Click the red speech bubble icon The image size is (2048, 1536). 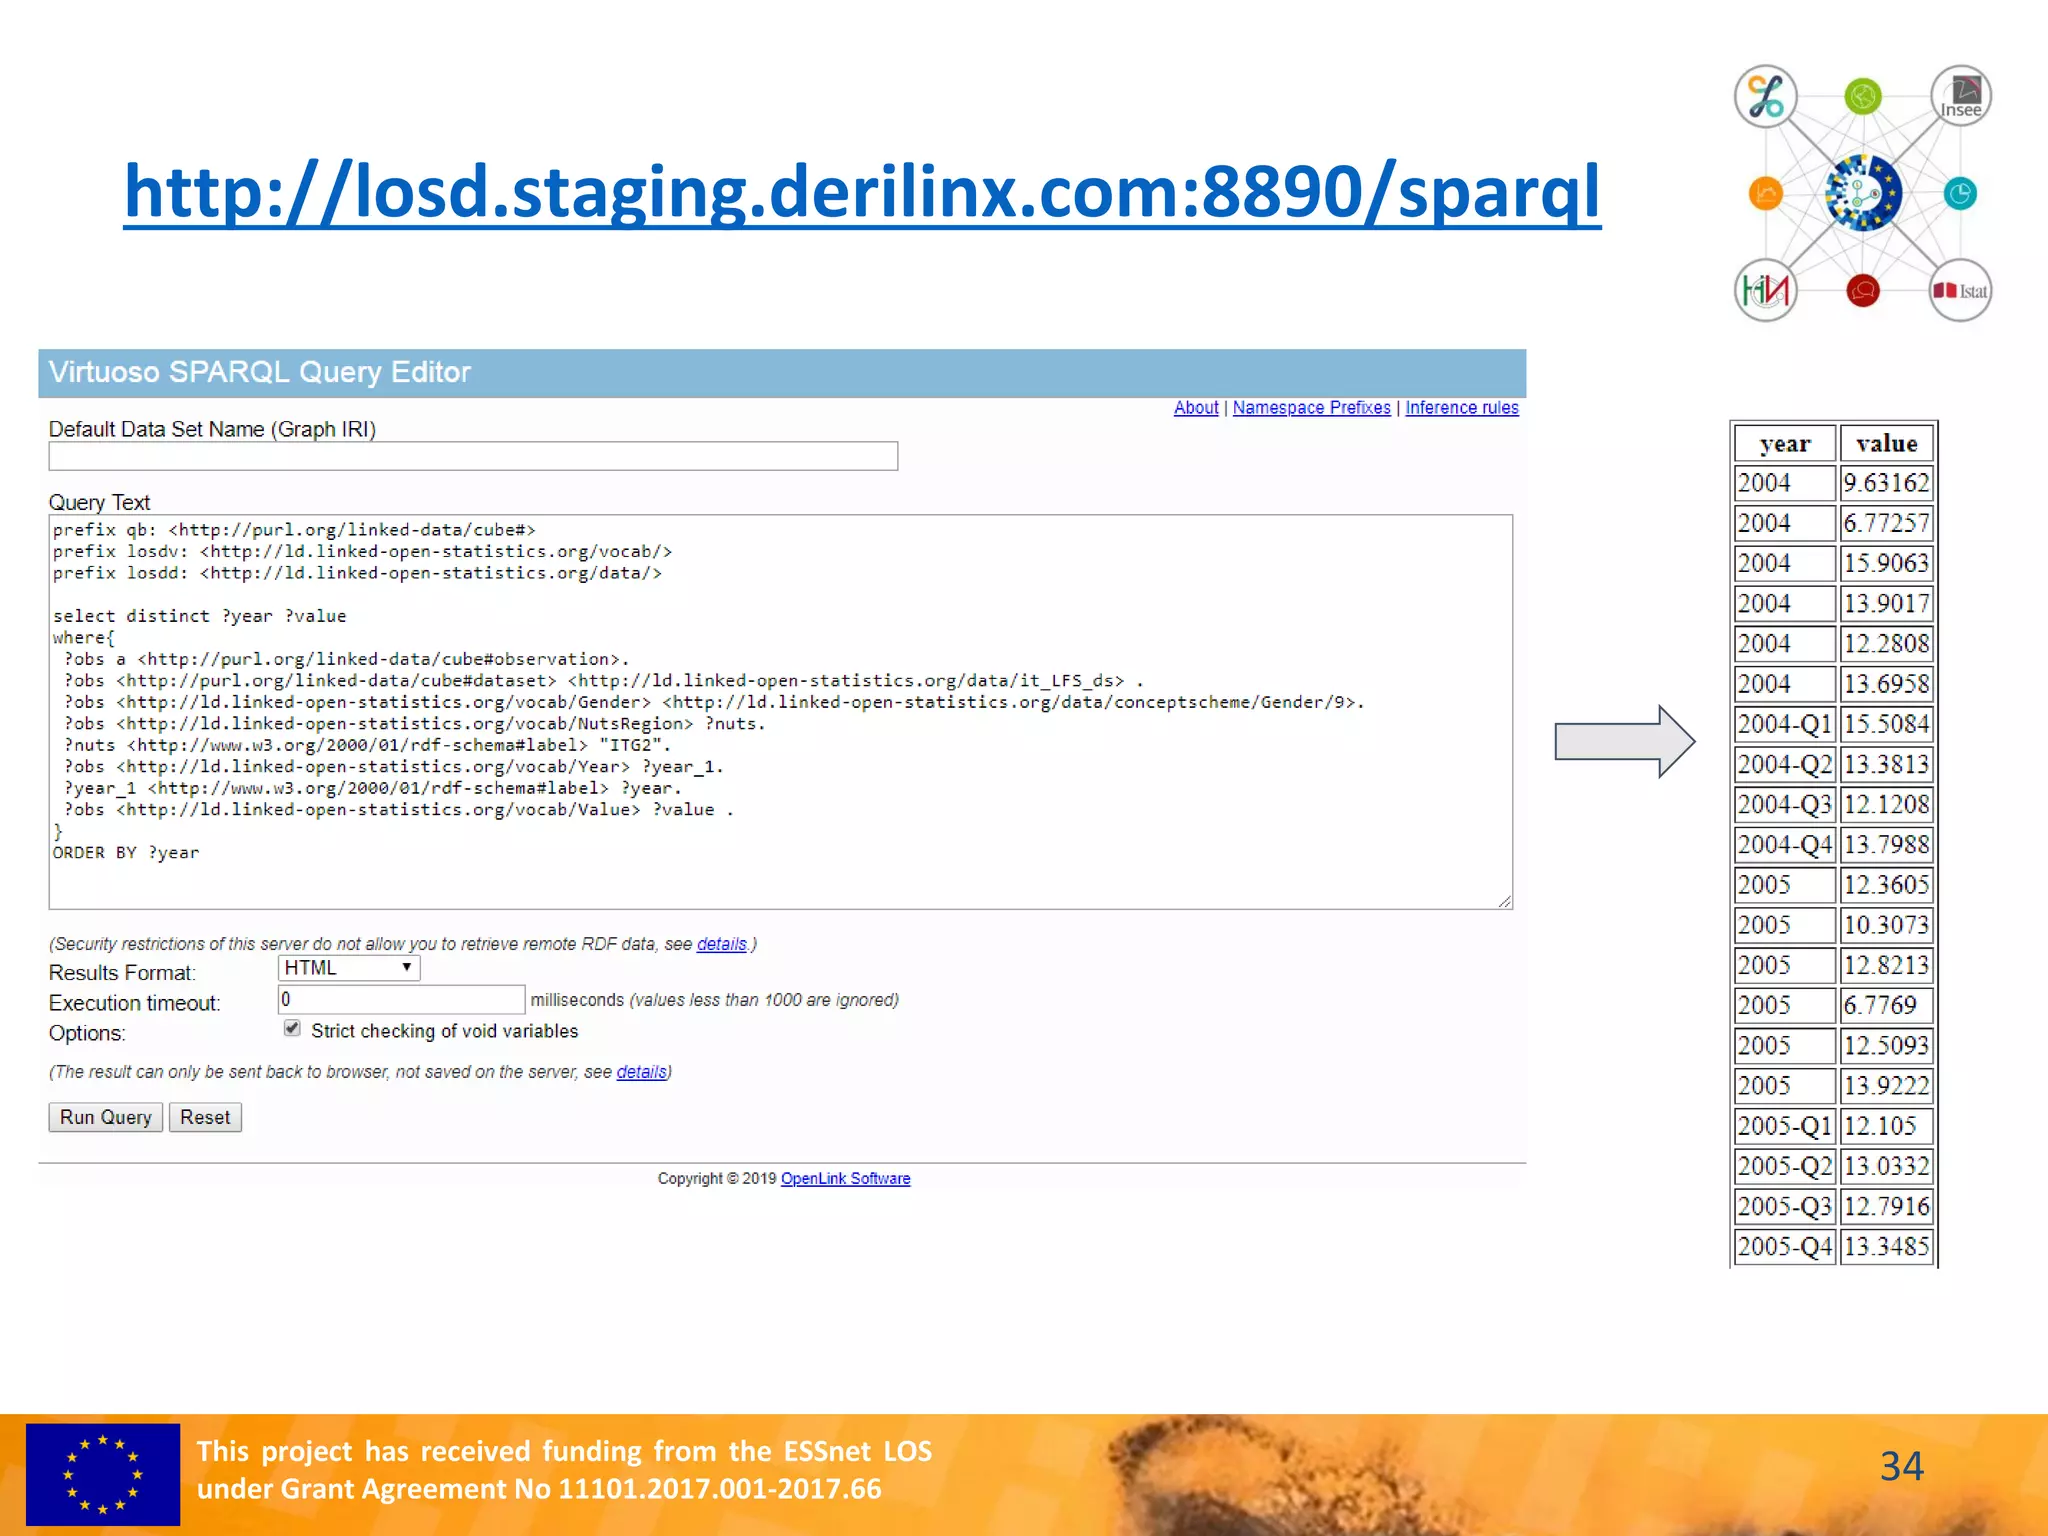coord(1863,291)
